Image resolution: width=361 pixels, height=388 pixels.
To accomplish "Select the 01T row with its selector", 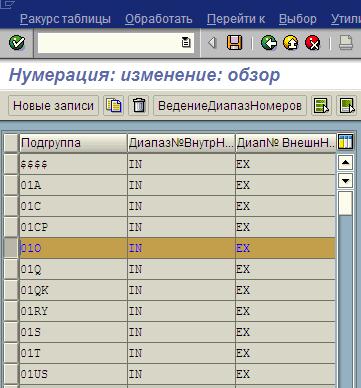I will tap(11, 353).
